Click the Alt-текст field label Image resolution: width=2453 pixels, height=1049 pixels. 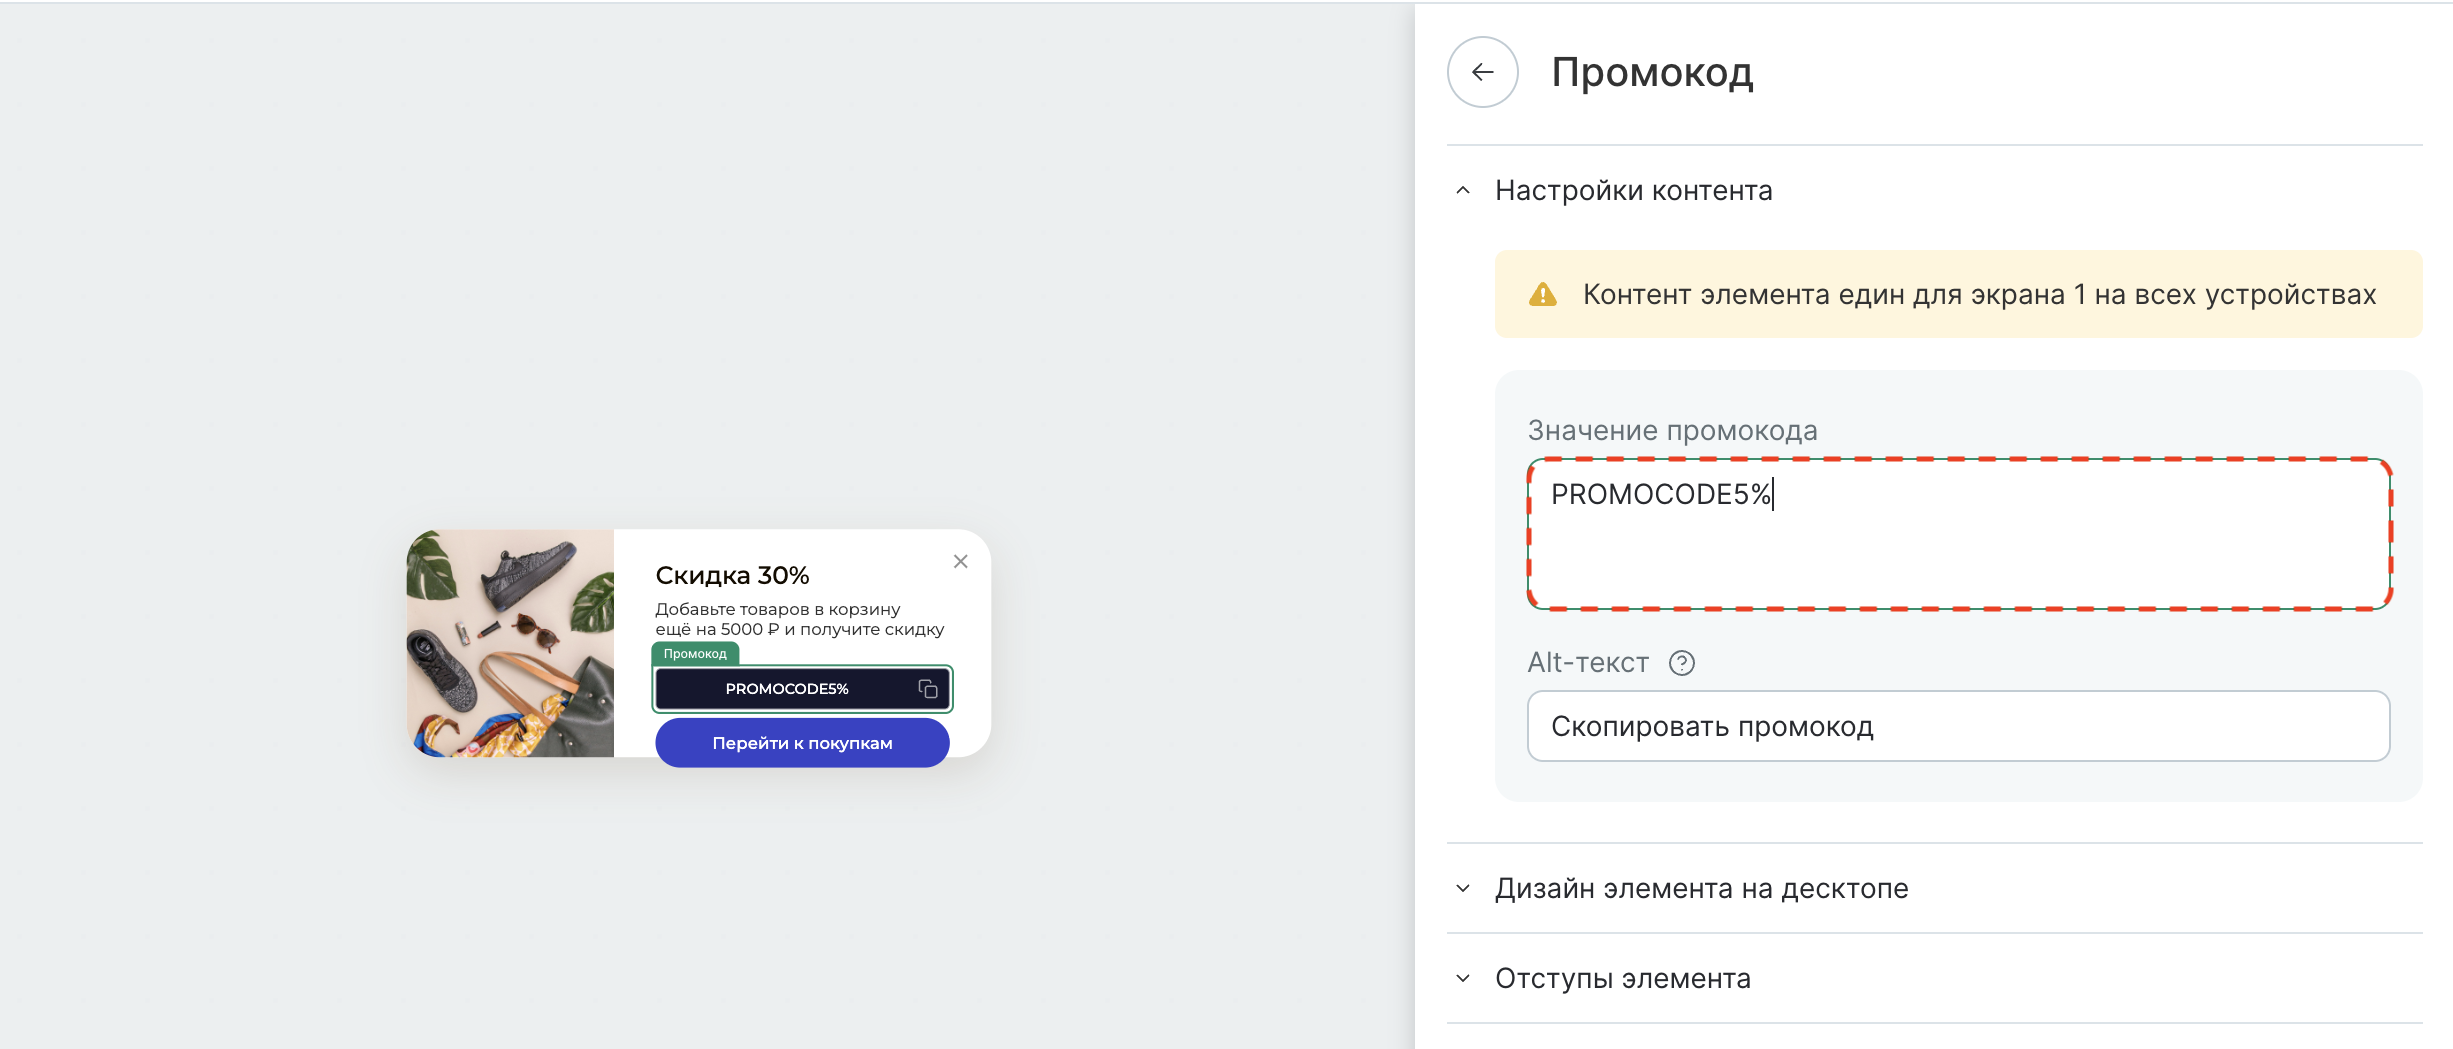coord(1588,663)
